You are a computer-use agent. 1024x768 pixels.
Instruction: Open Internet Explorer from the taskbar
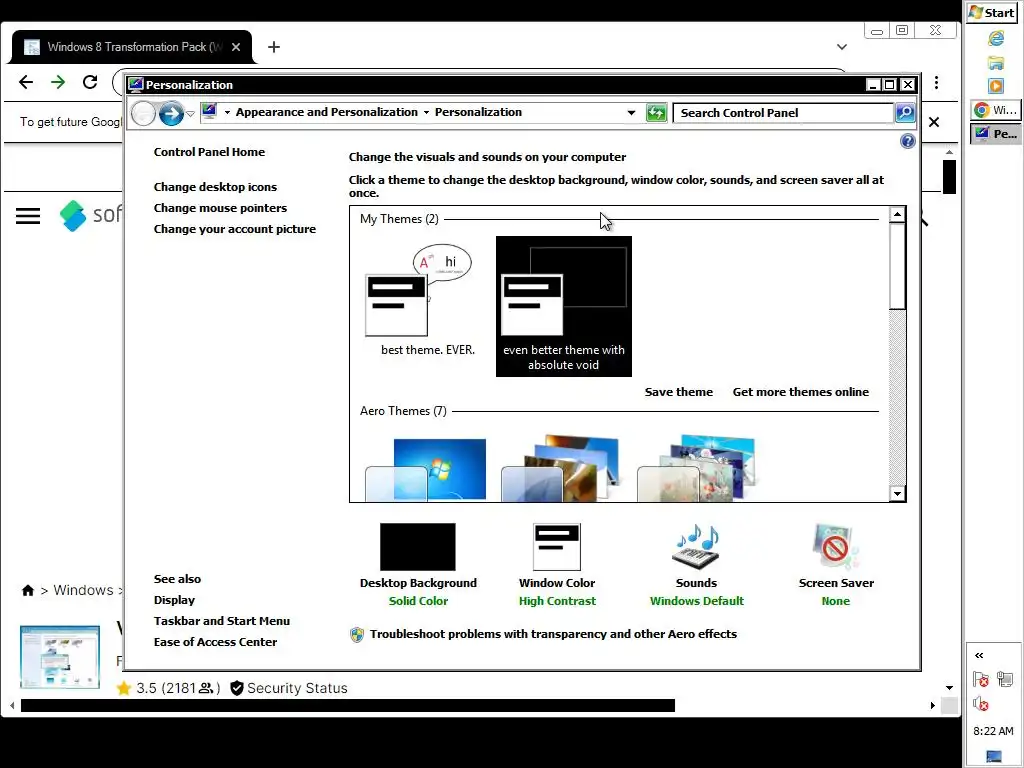[995, 39]
